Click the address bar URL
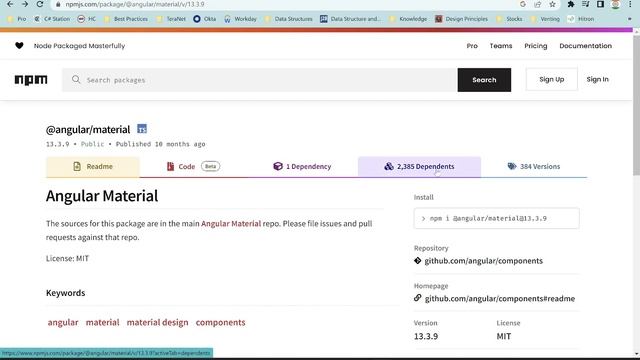Image resolution: width=640 pixels, height=360 pixels. [135, 4]
